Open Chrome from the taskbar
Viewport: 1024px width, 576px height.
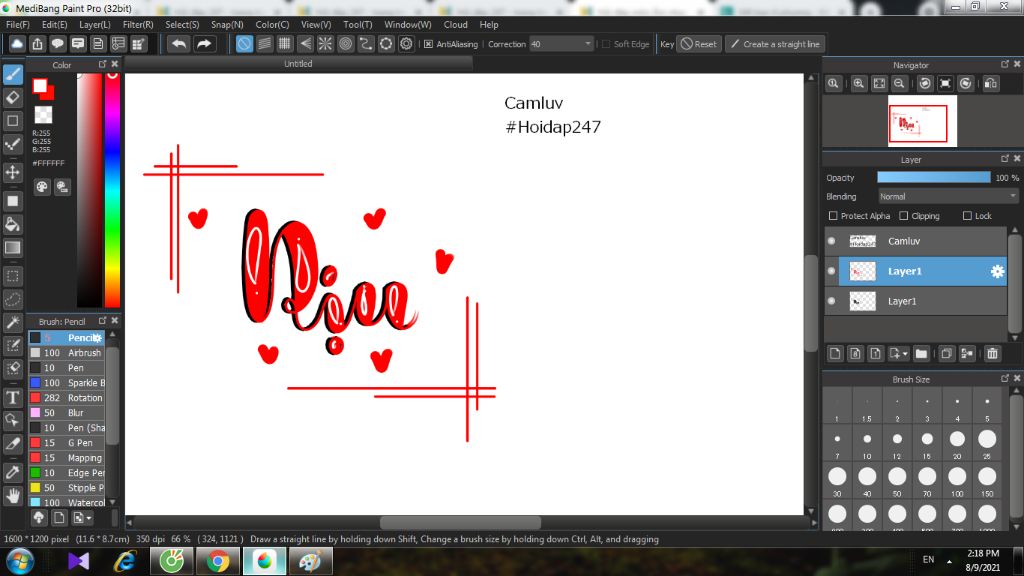[x=218, y=561]
